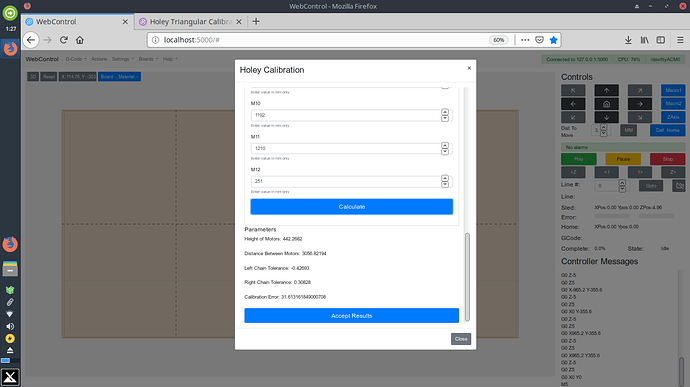
Task: Open the Firefox hamburger menu
Action: pyautogui.click(x=680, y=40)
